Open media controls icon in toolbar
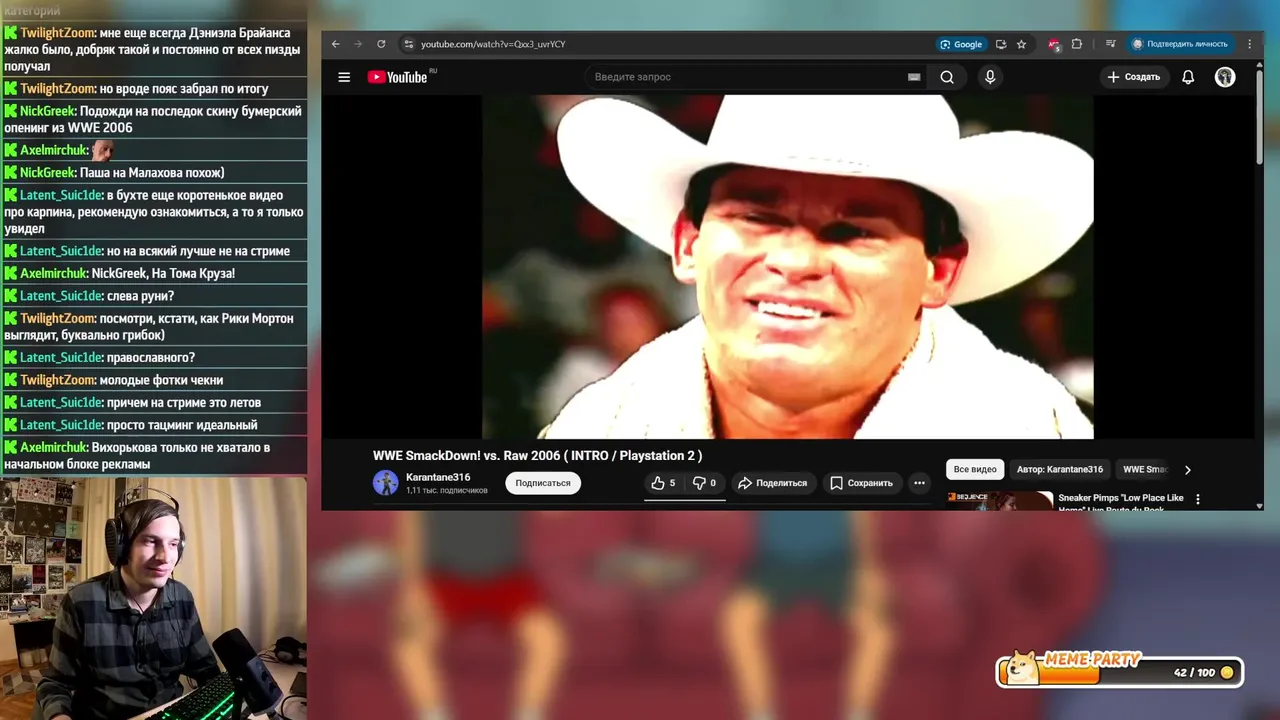The width and height of the screenshot is (1280, 720). [1110, 44]
